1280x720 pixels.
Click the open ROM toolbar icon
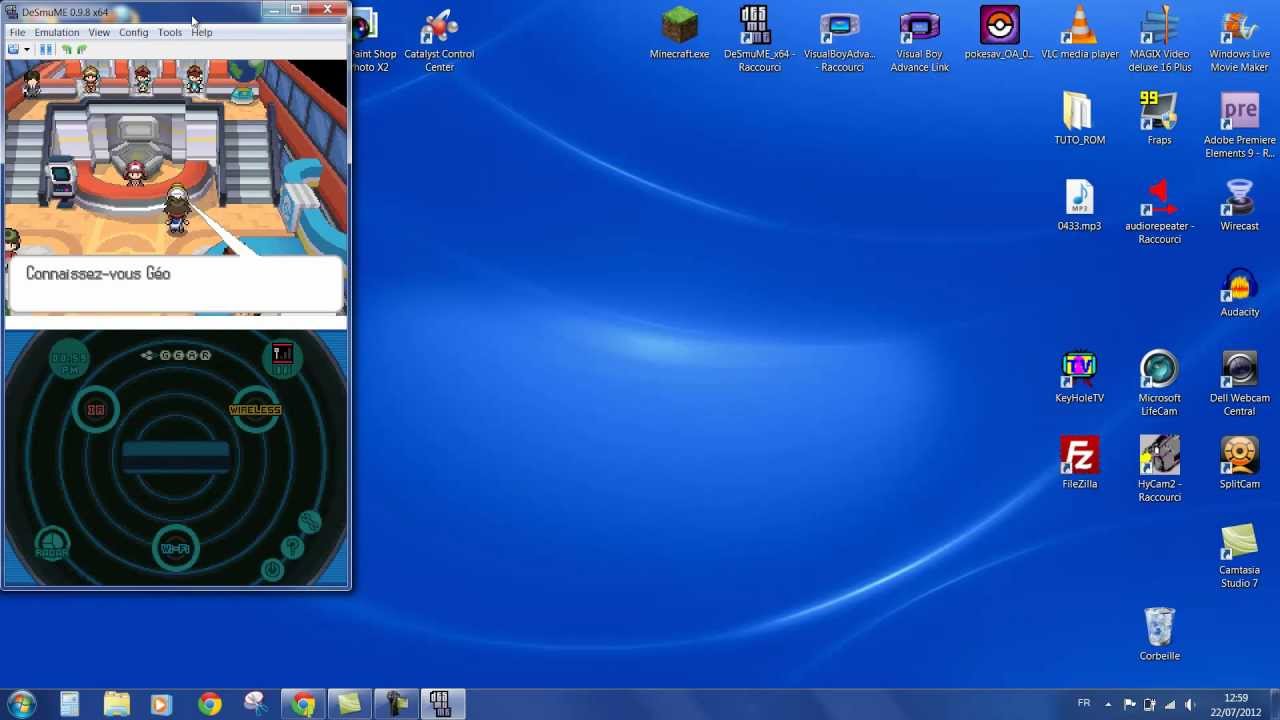click(13, 49)
